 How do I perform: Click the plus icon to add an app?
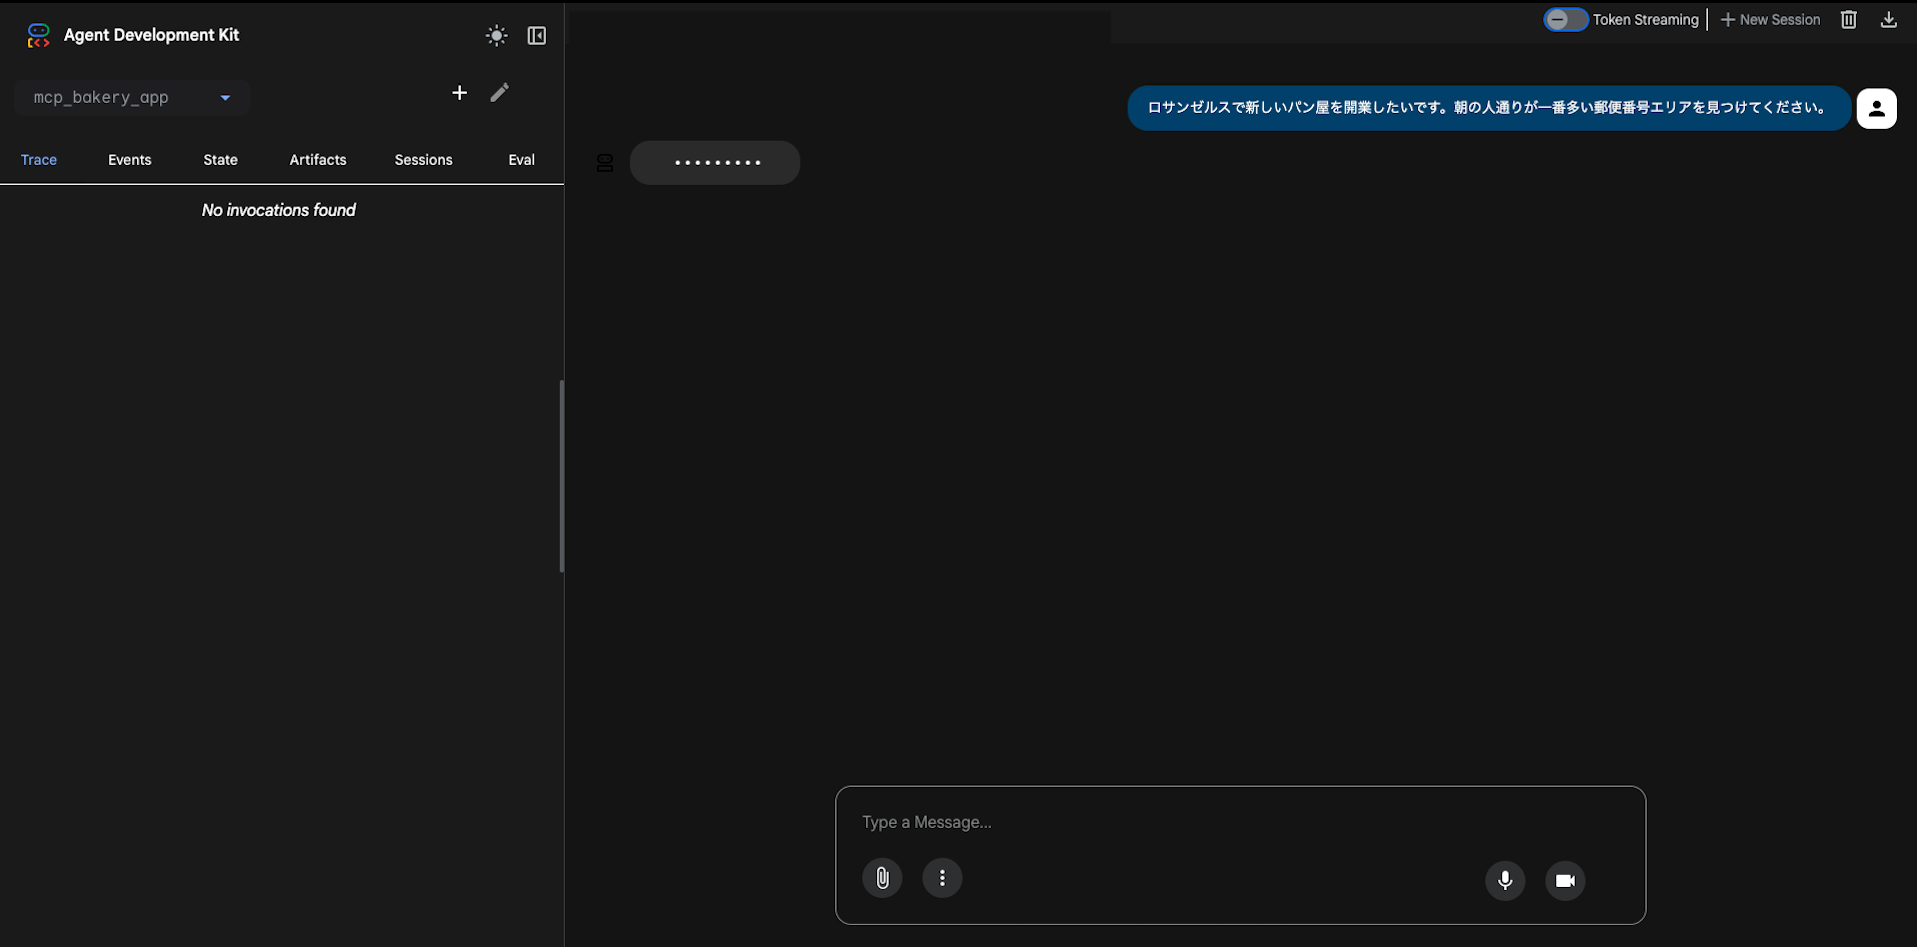459,93
